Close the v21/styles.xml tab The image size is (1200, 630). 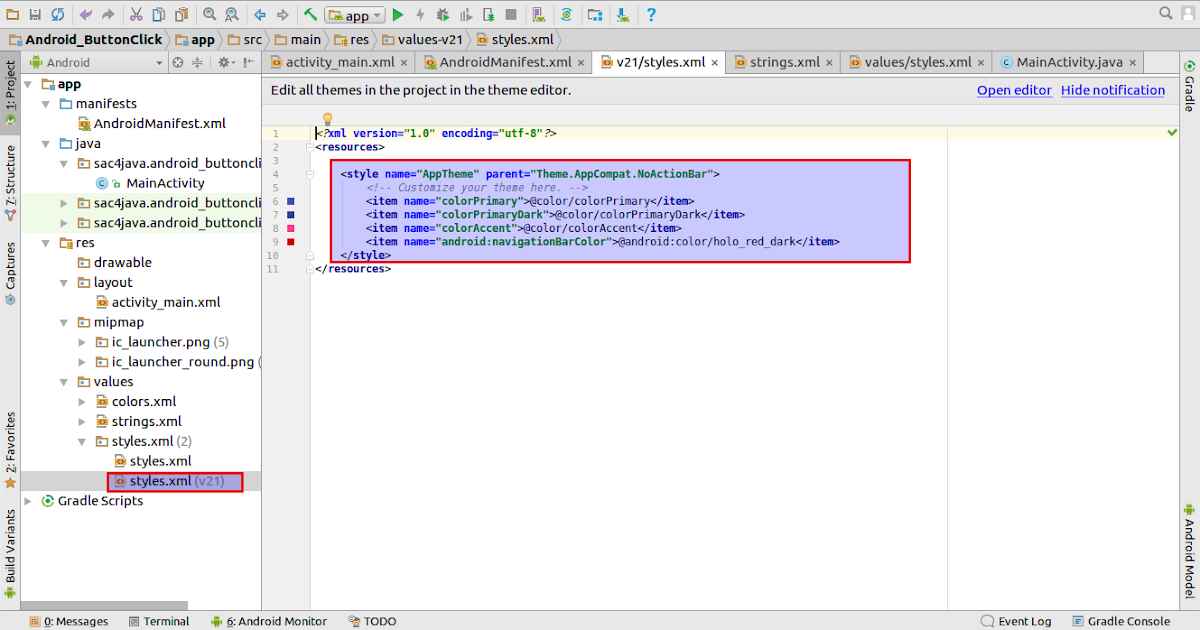[716, 62]
